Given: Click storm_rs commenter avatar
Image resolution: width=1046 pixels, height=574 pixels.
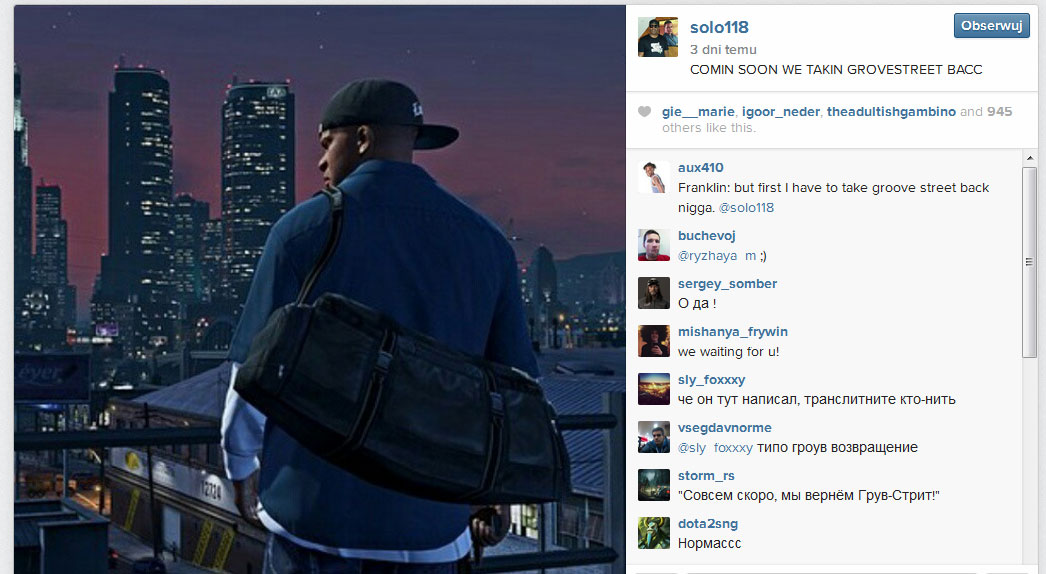Looking at the screenshot, I should click(x=654, y=485).
